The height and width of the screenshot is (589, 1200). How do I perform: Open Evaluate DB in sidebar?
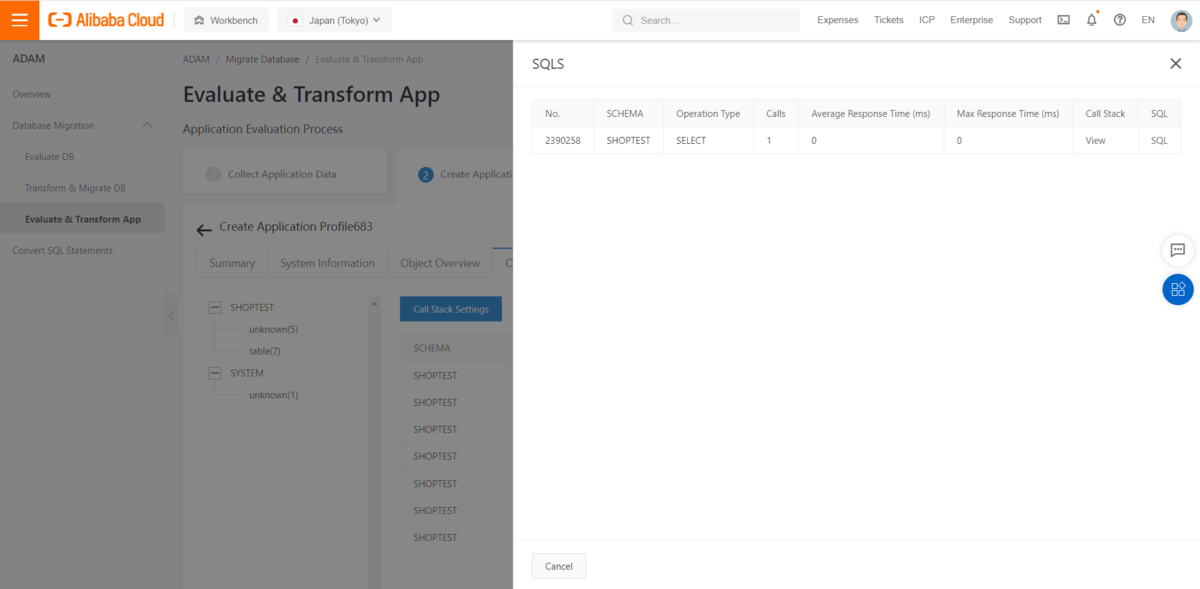pos(49,157)
